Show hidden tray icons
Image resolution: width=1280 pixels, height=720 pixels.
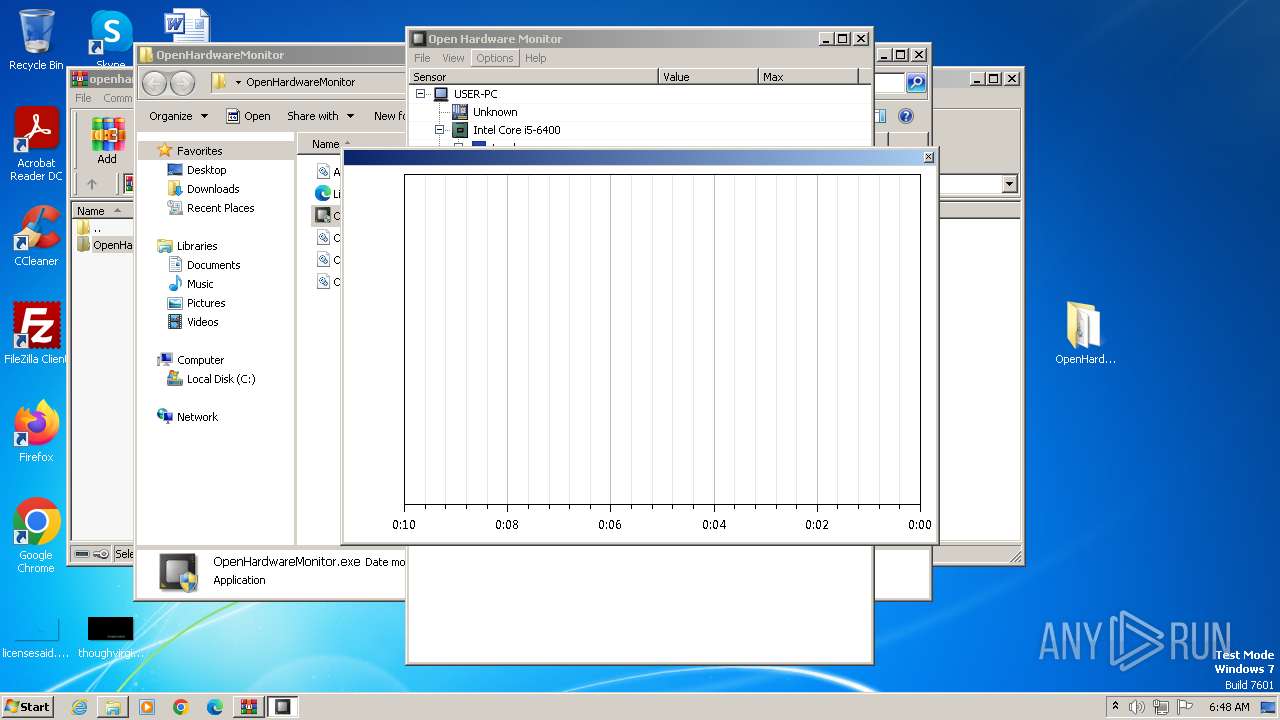(x=1115, y=706)
